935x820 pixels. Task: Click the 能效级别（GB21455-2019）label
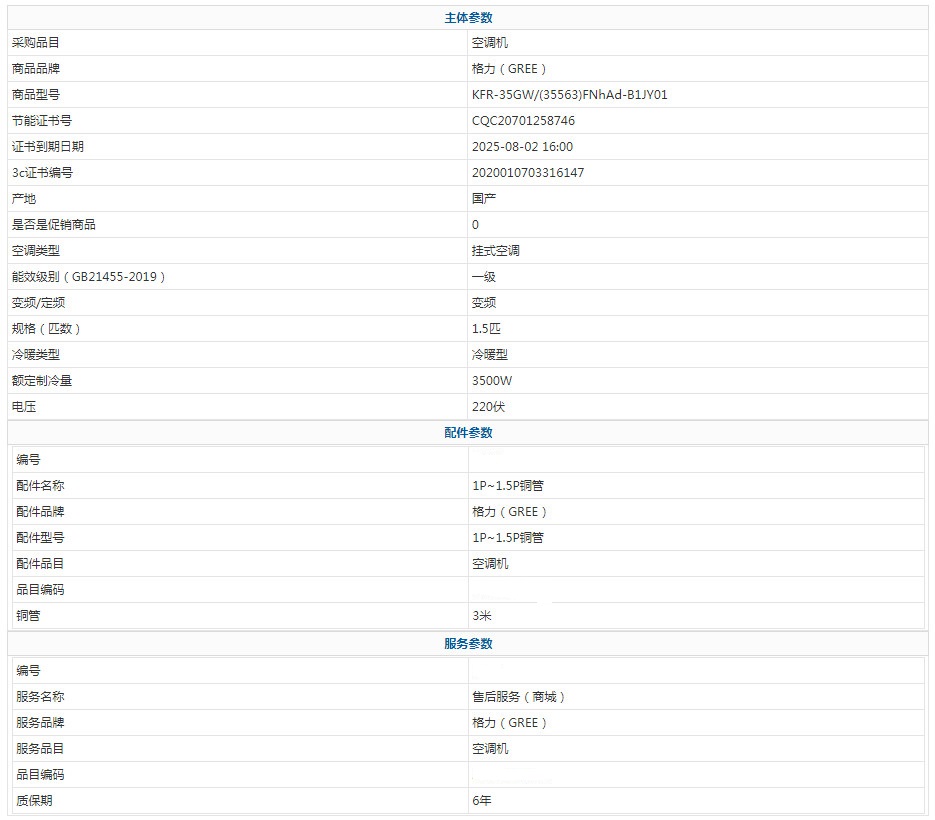click(89, 277)
